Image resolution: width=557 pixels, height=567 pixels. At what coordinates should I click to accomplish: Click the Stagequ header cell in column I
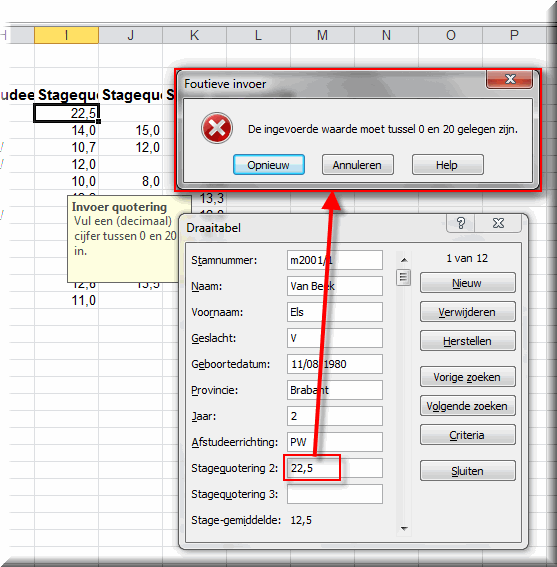tap(67, 95)
